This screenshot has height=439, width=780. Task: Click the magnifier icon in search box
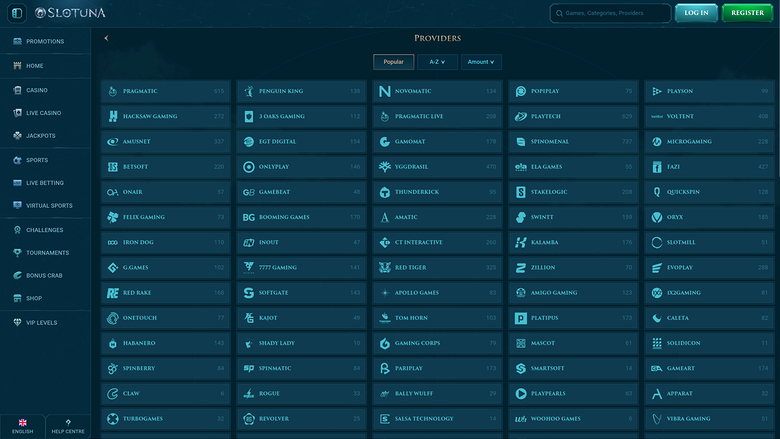tap(559, 13)
